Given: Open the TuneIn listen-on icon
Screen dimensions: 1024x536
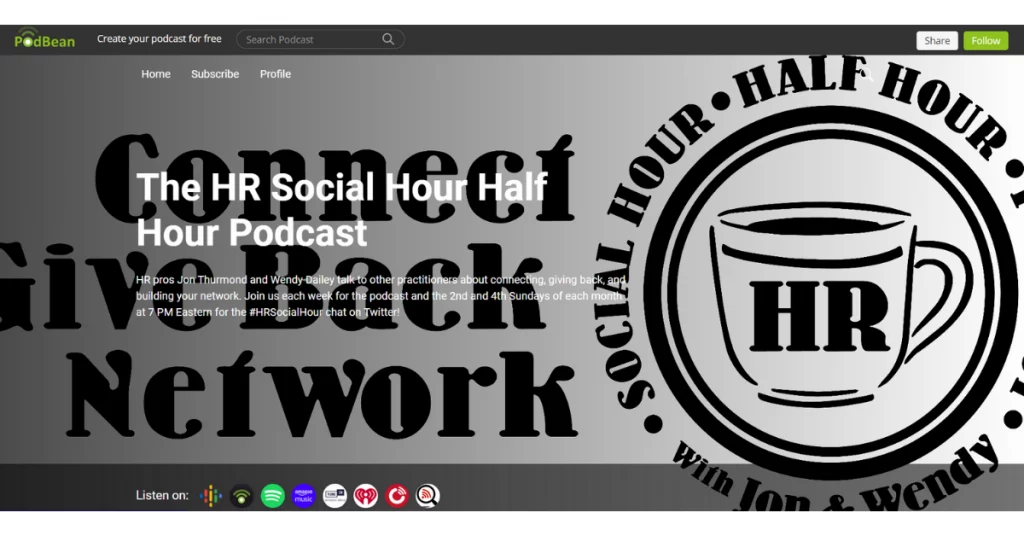Looking at the screenshot, I should tap(335, 496).
